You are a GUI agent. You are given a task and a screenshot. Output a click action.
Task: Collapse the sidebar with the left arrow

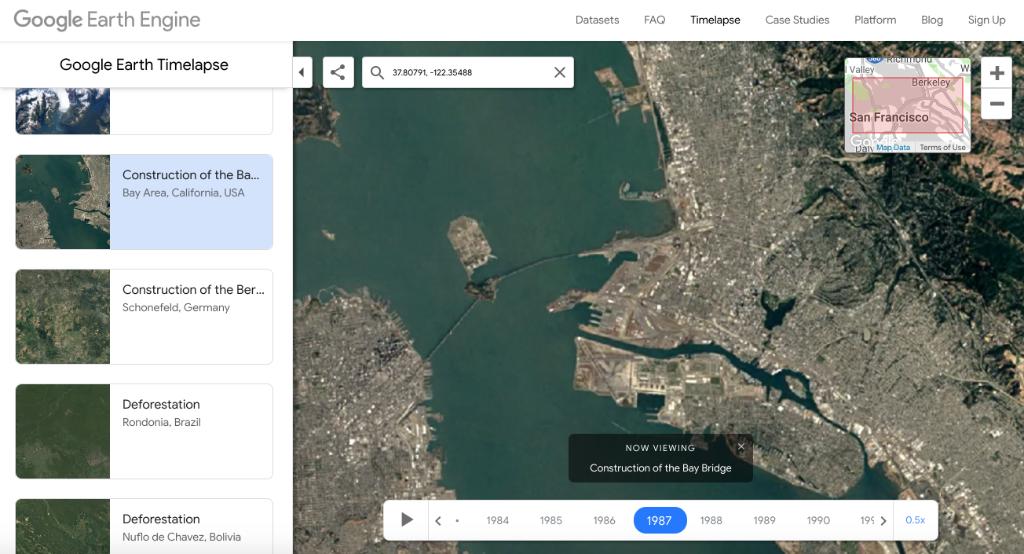302,73
